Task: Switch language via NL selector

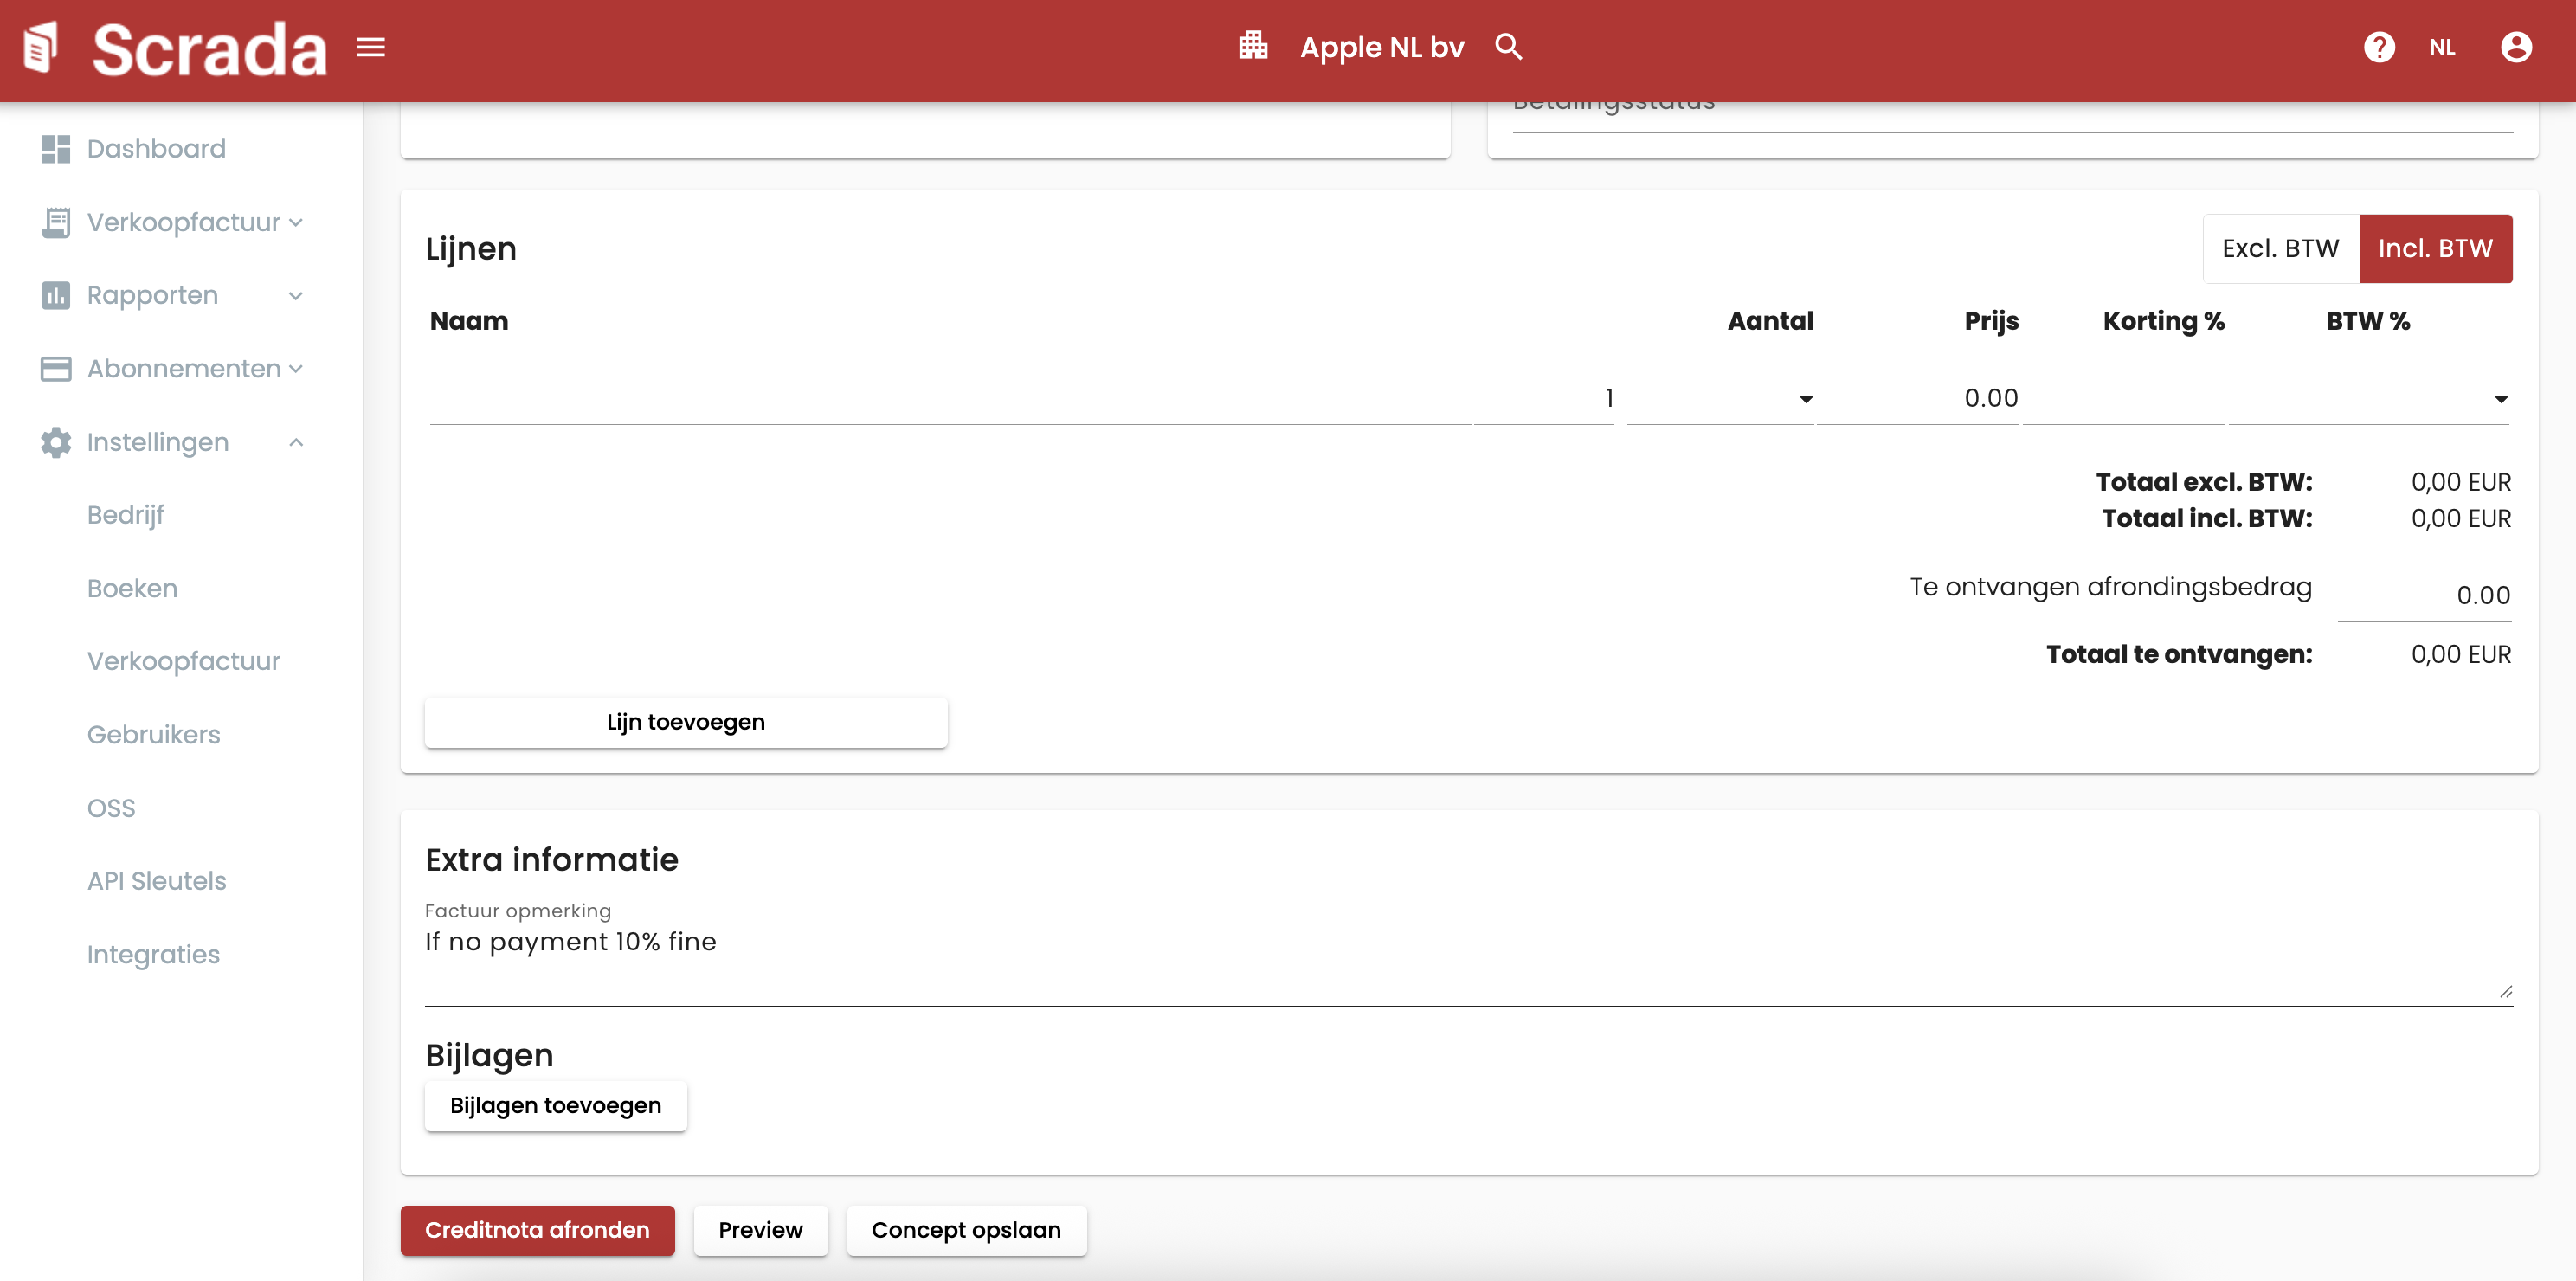Action: [x=2442, y=47]
